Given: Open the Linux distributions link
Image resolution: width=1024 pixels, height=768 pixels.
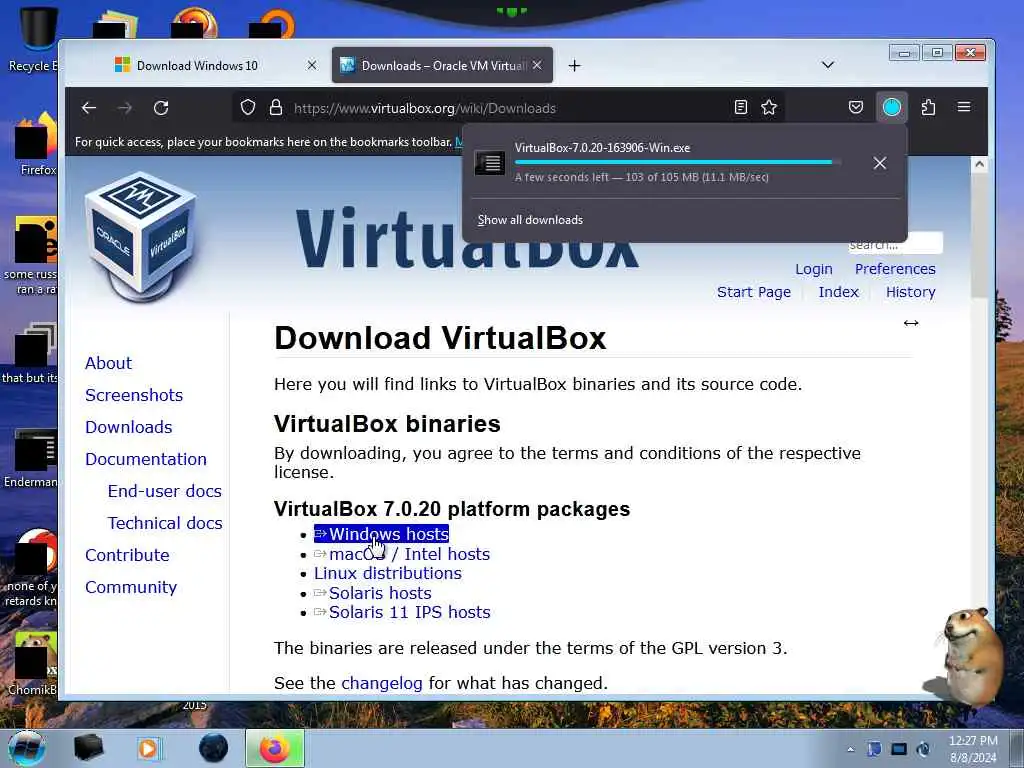Looking at the screenshot, I should (388, 573).
